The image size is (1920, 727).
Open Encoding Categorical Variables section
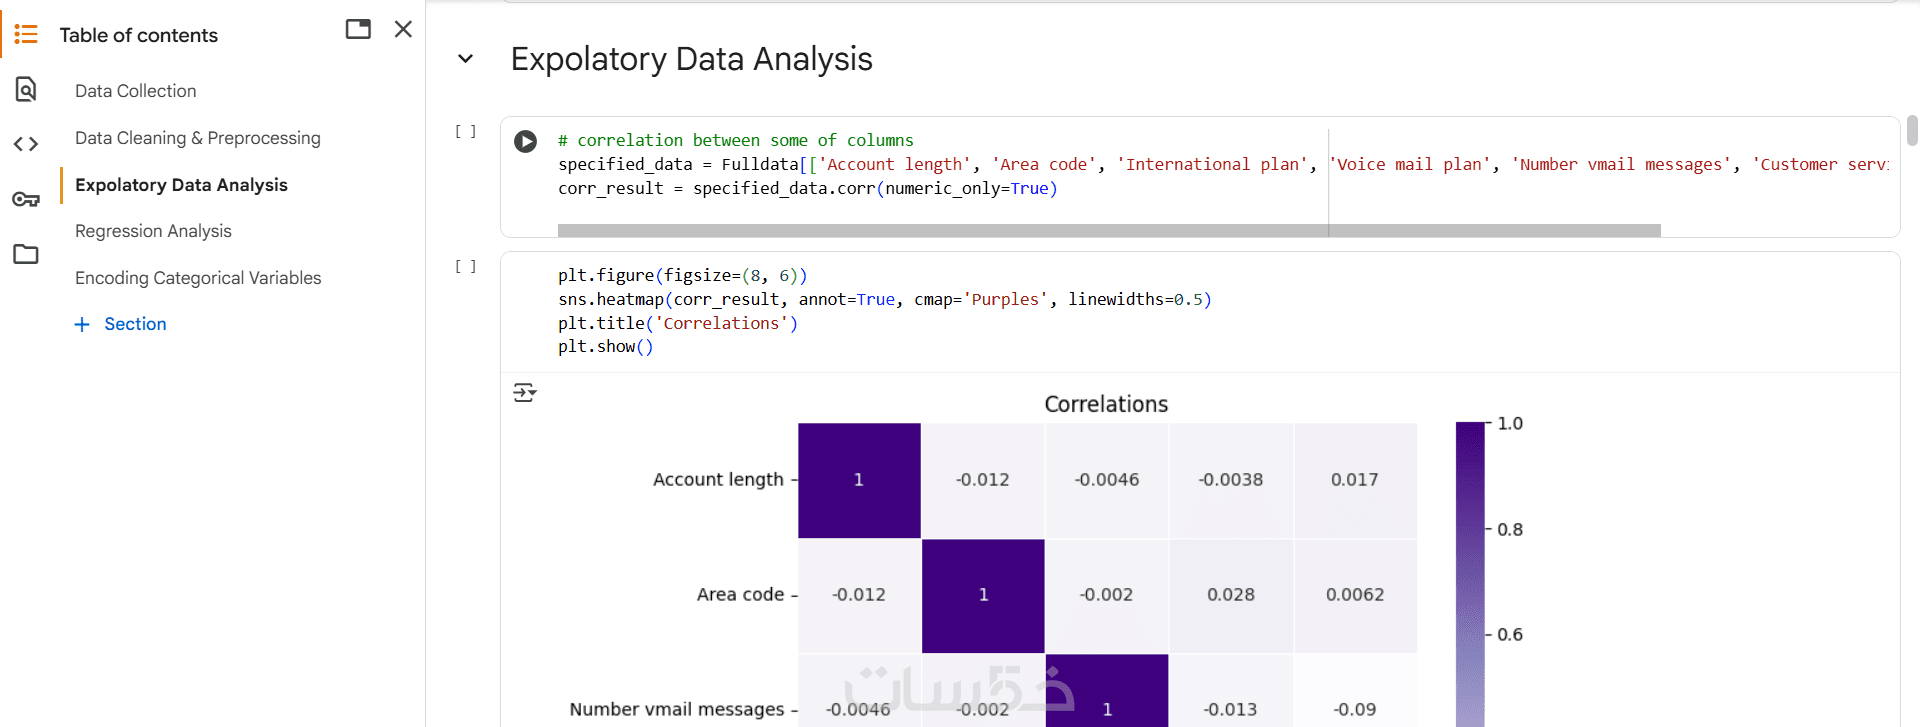point(198,278)
